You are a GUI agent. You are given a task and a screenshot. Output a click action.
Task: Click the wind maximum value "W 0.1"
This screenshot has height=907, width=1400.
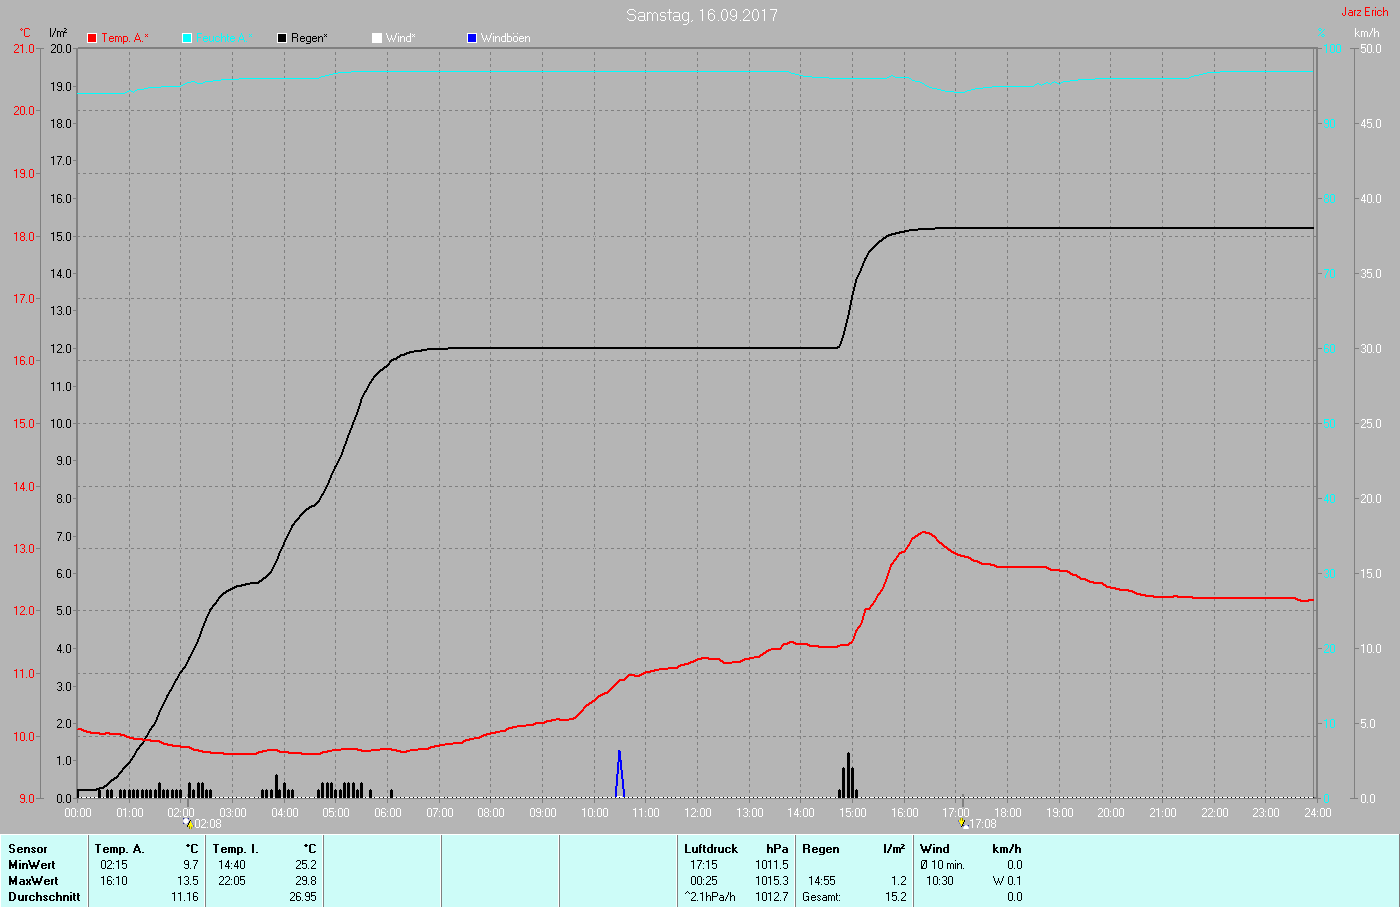point(1007,881)
